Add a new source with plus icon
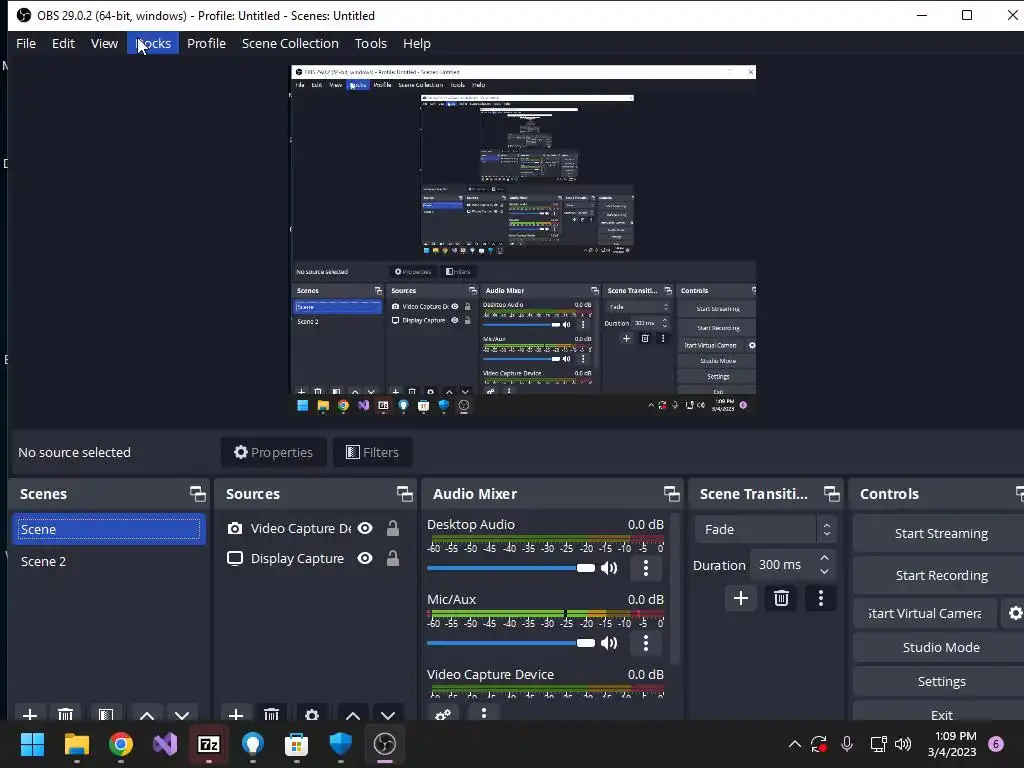1024x768 pixels. point(236,714)
